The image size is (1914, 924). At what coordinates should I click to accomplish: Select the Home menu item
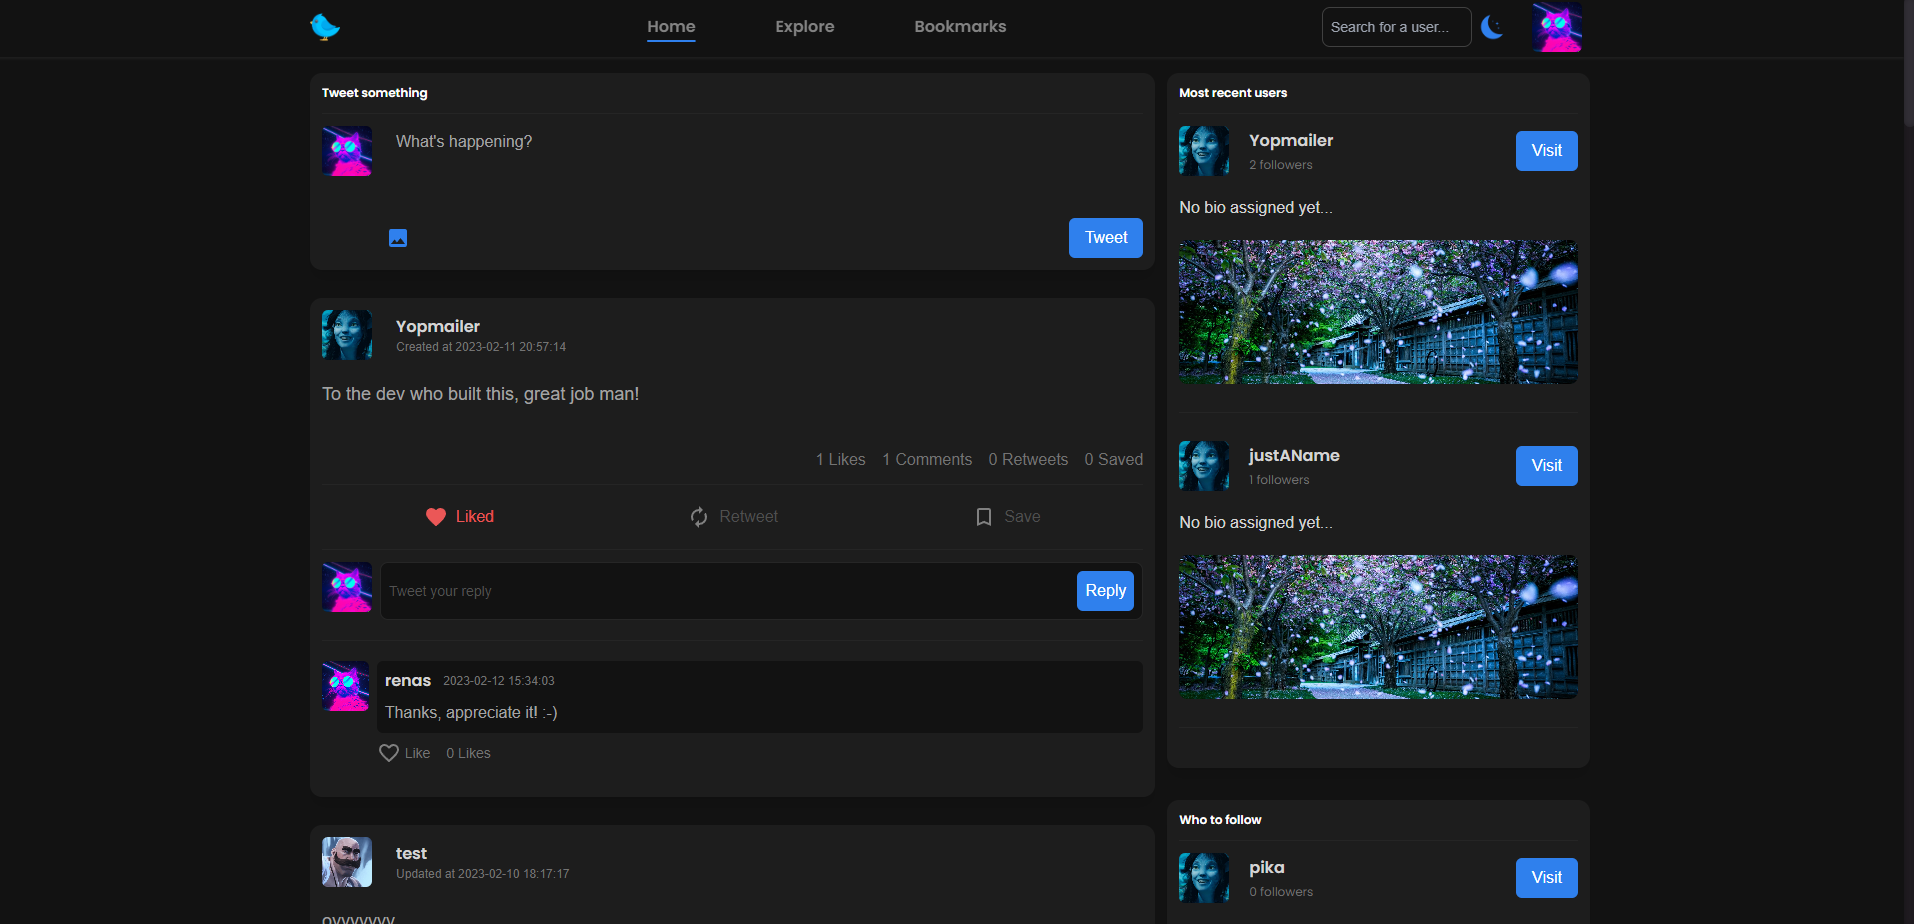tap(670, 27)
